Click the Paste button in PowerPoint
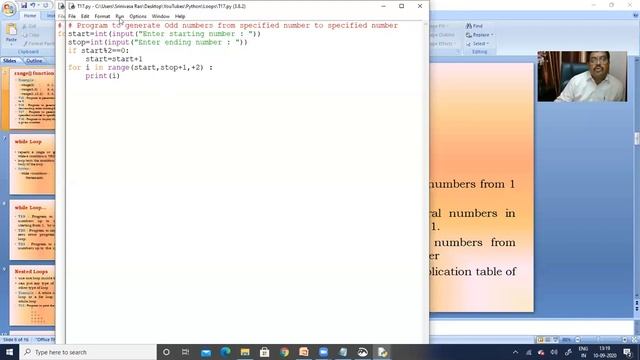The image size is (640, 360). [11, 33]
